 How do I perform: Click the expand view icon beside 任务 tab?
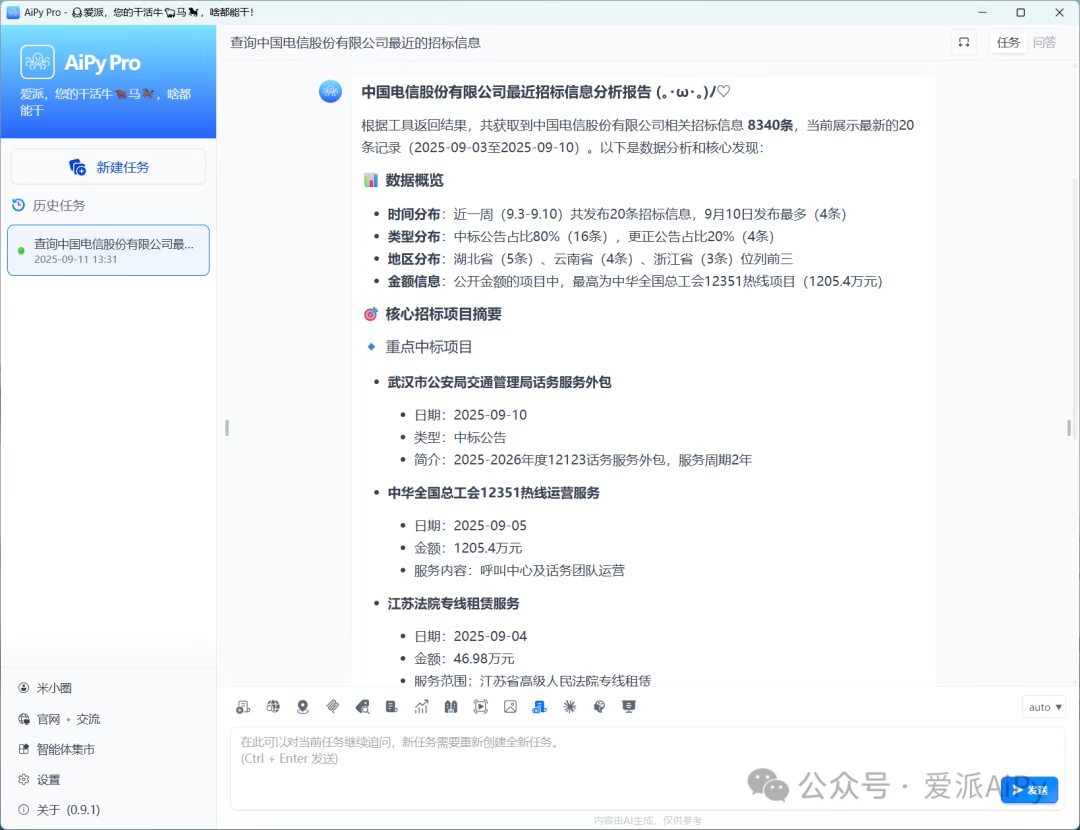964,43
